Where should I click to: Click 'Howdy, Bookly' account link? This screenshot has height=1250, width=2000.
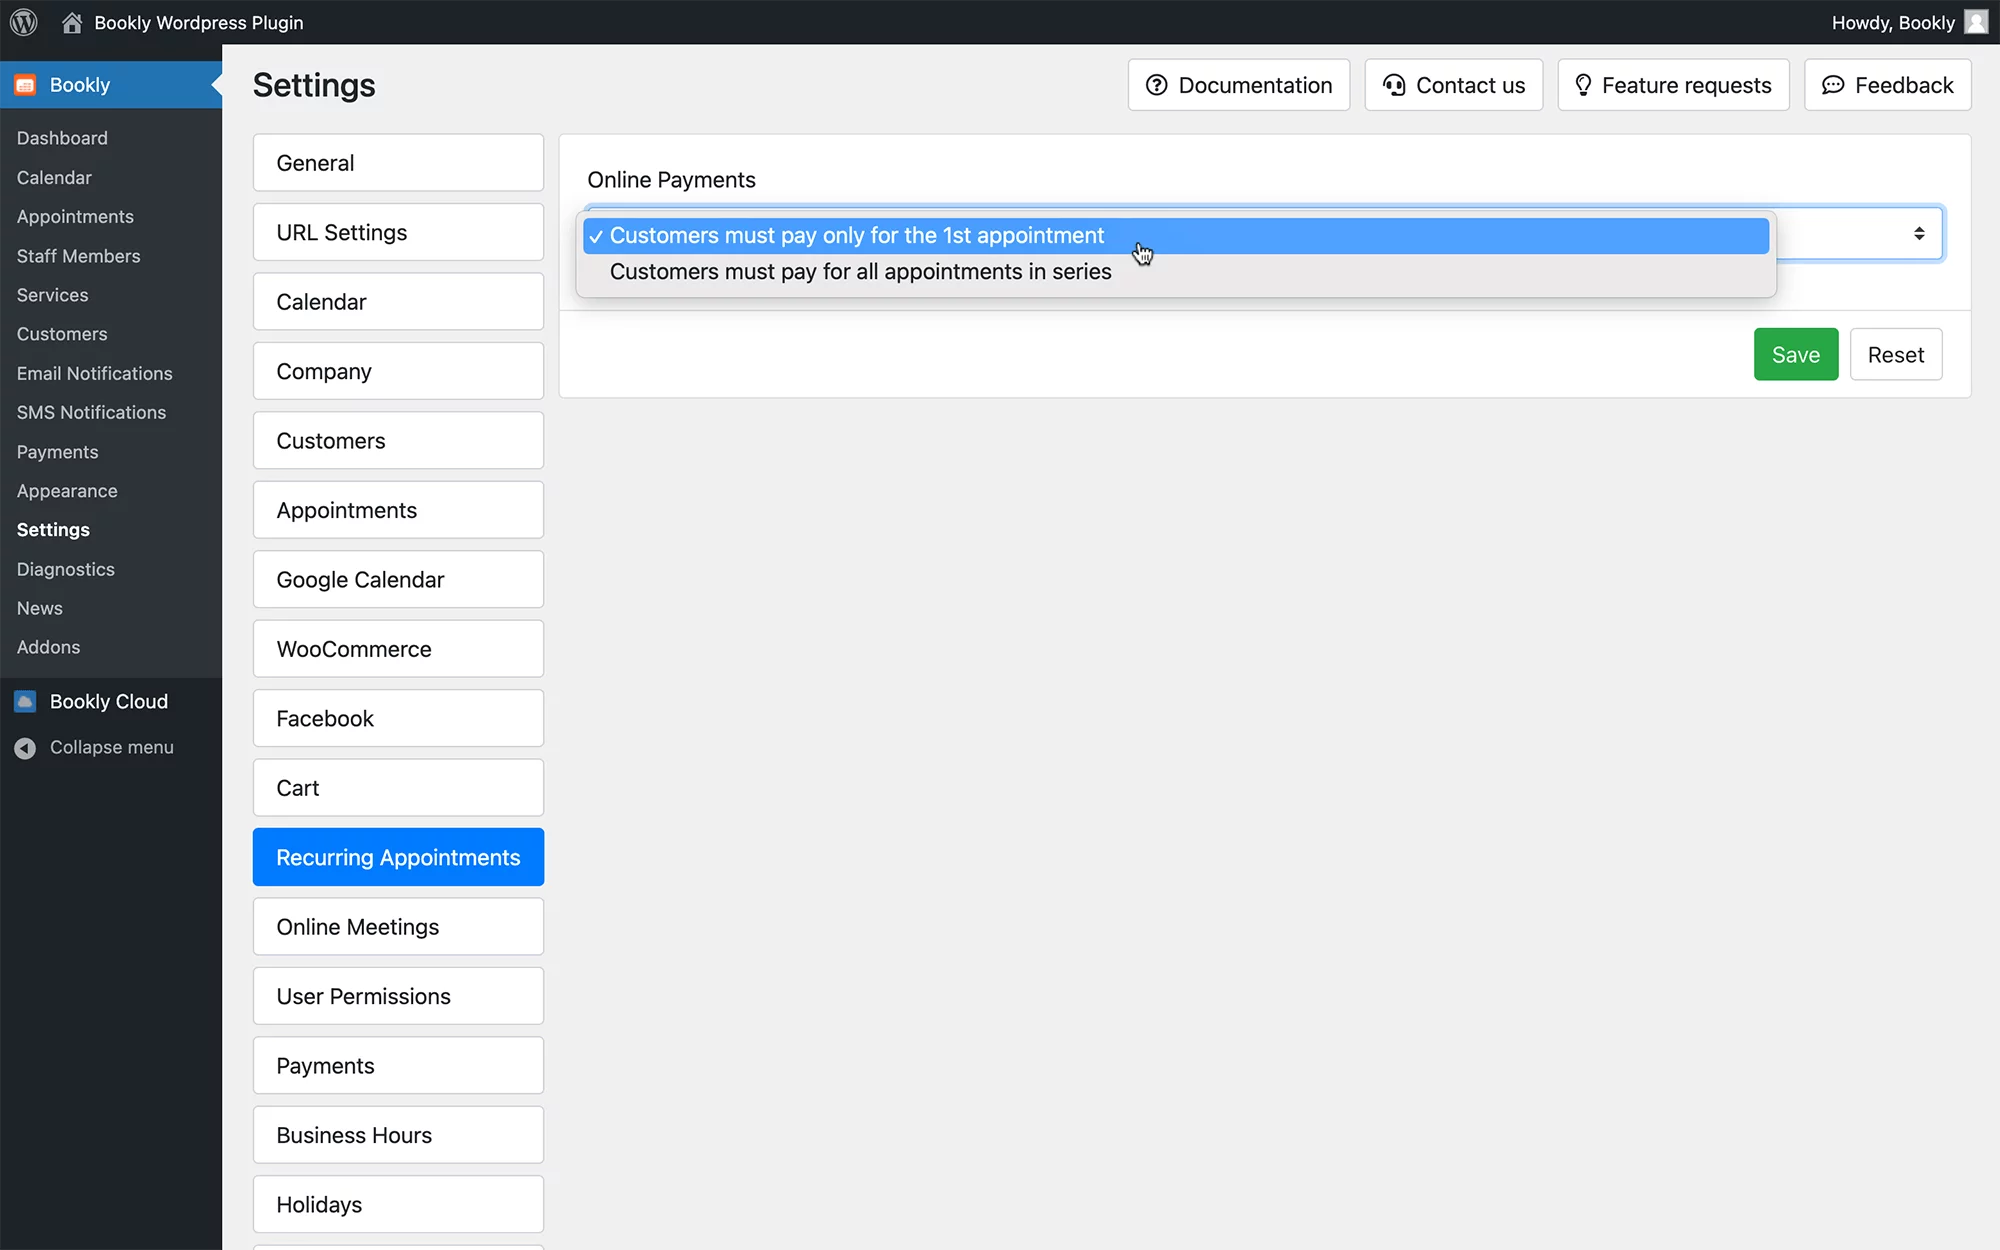pos(1893,22)
